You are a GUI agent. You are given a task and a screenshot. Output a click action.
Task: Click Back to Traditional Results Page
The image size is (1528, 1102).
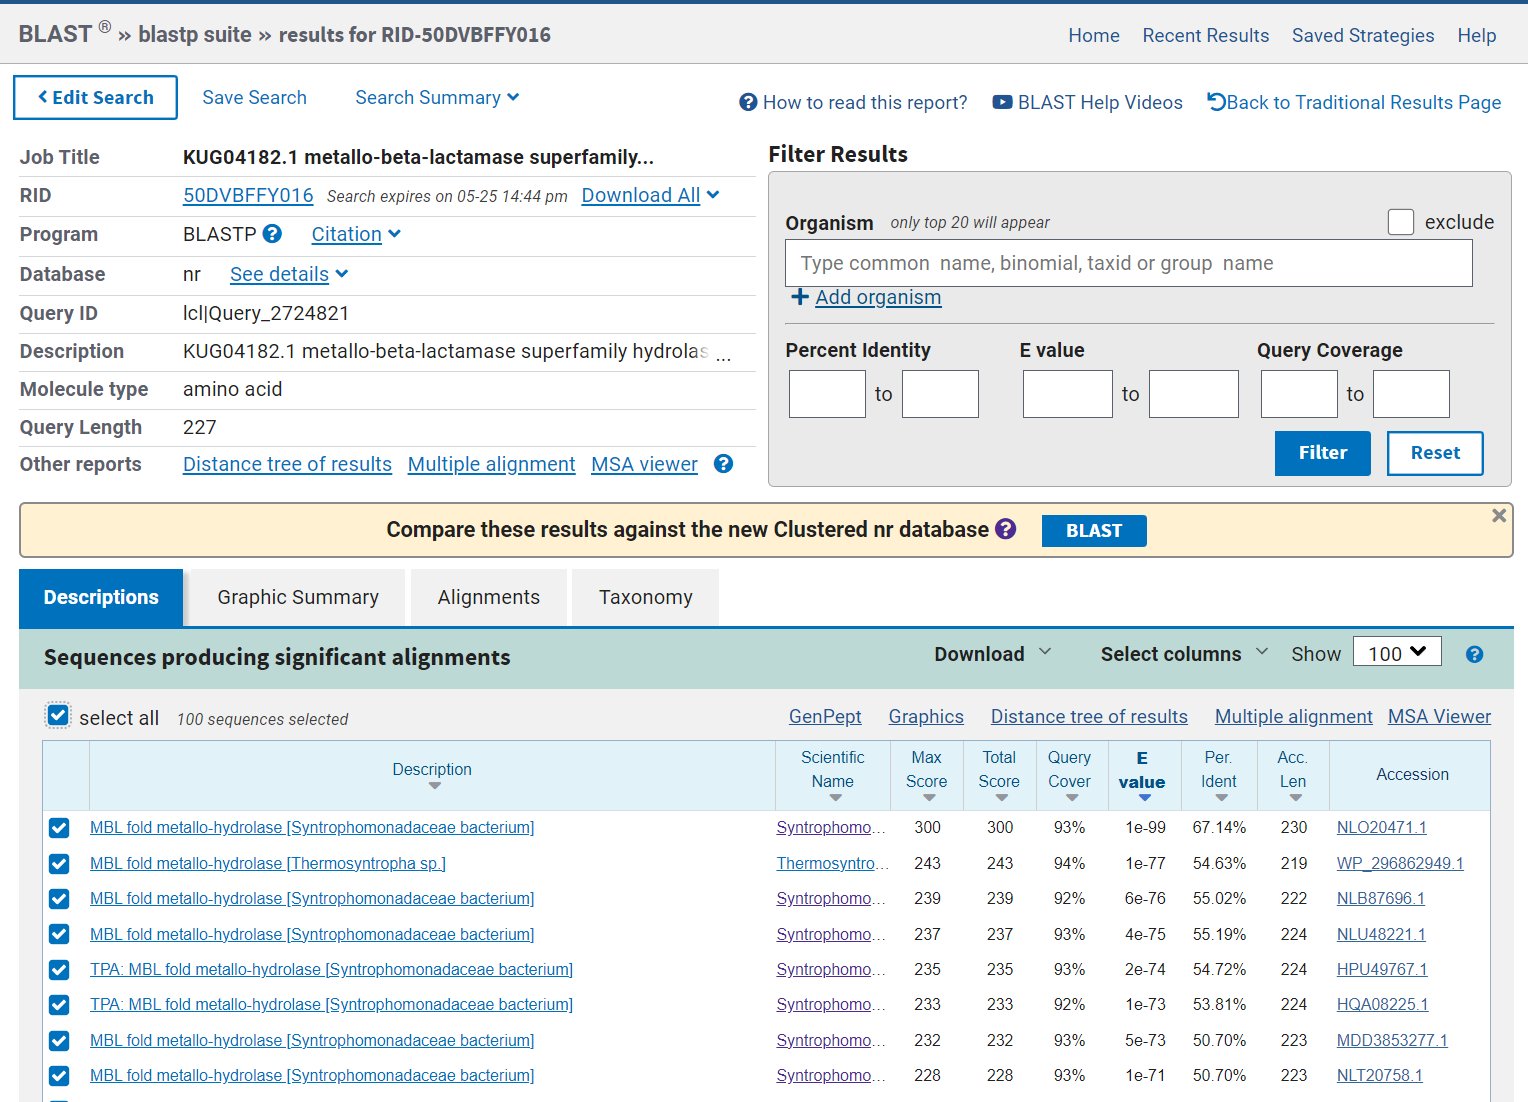[x=1354, y=102]
